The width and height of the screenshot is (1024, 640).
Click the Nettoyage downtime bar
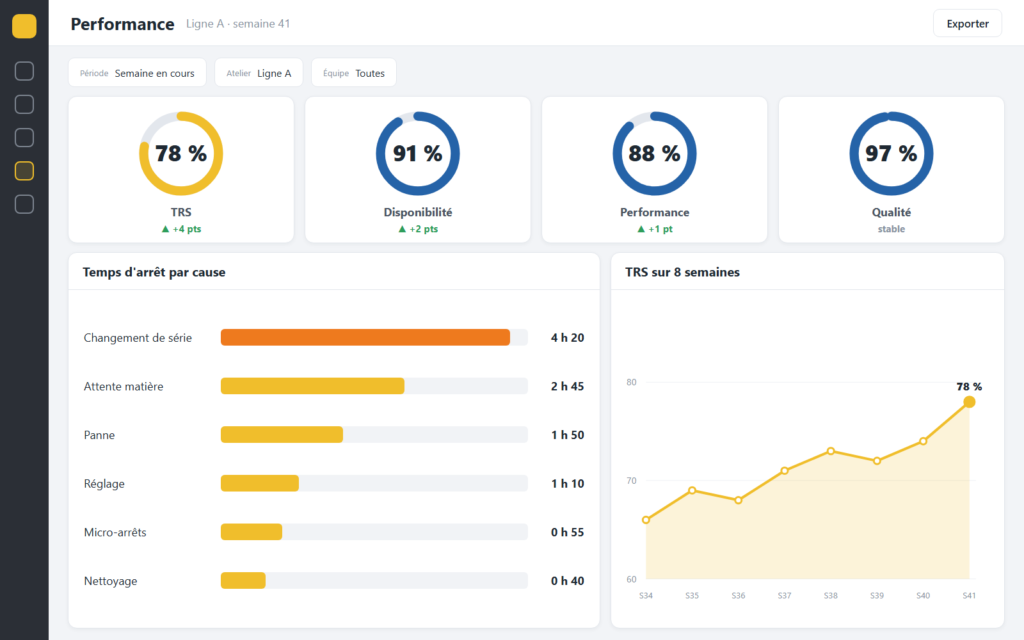[x=243, y=581]
